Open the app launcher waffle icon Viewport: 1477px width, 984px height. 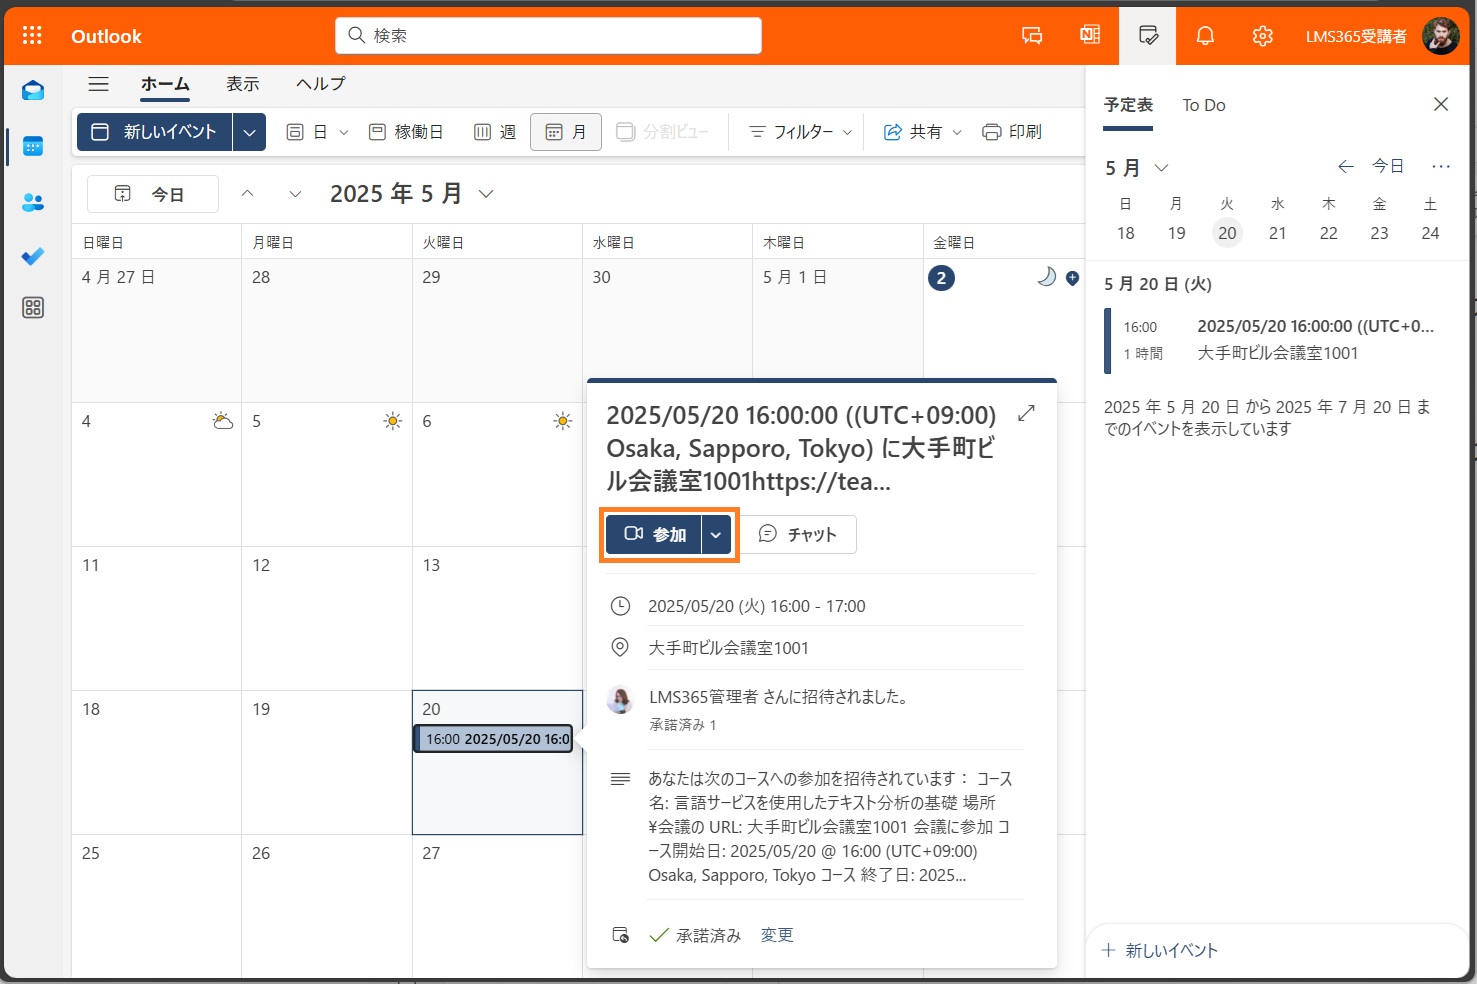point(32,36)
